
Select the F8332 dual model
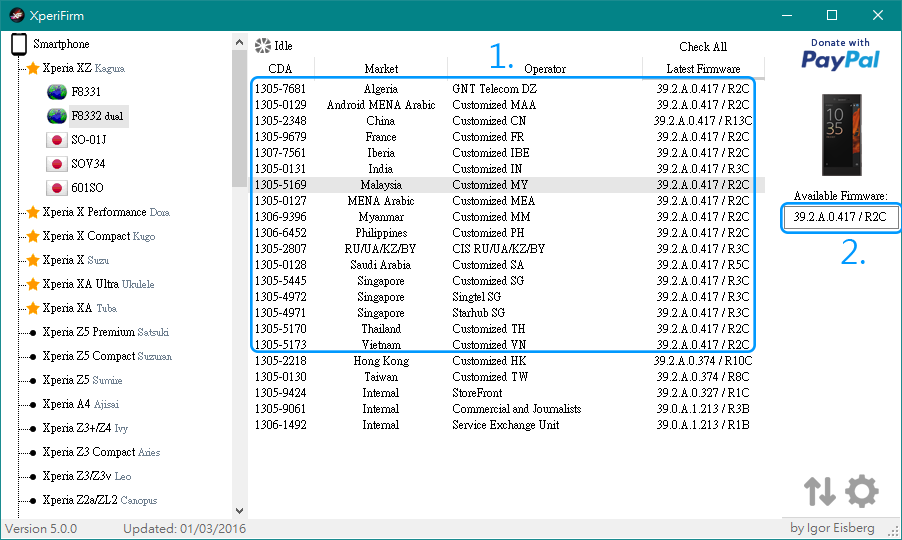point(97,116)
